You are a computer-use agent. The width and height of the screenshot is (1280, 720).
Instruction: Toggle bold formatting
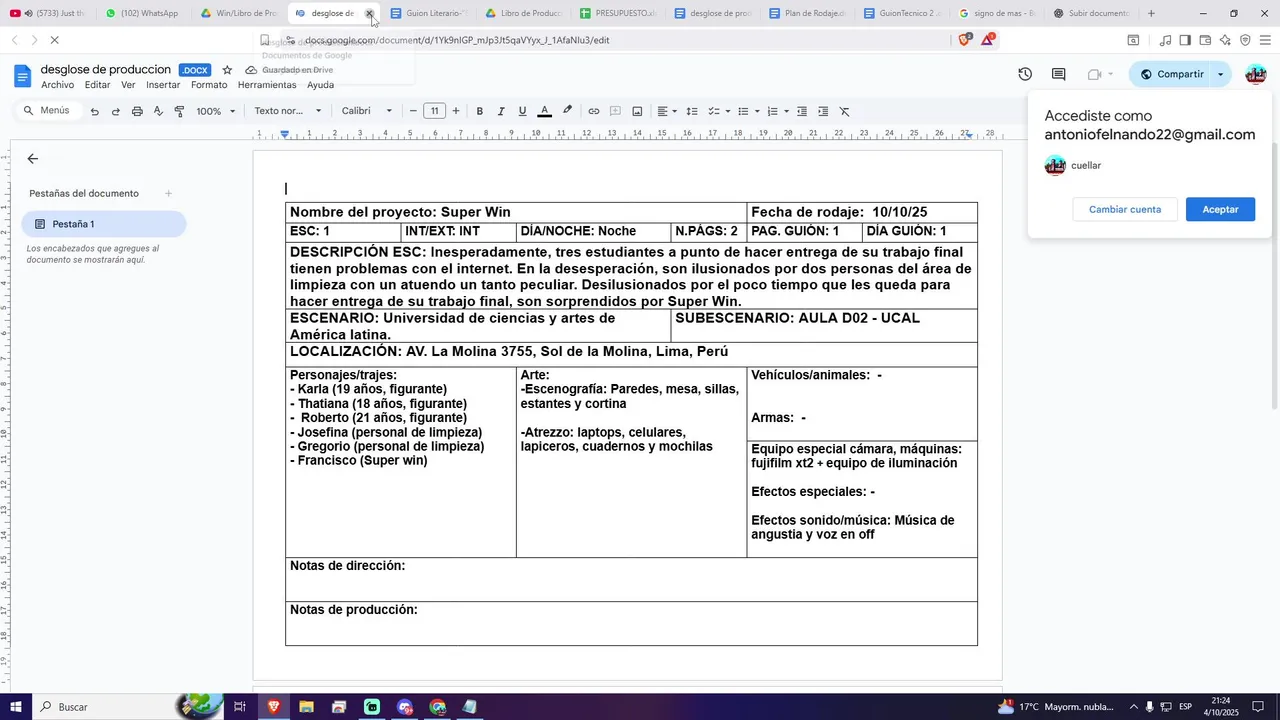coord(480,111)
